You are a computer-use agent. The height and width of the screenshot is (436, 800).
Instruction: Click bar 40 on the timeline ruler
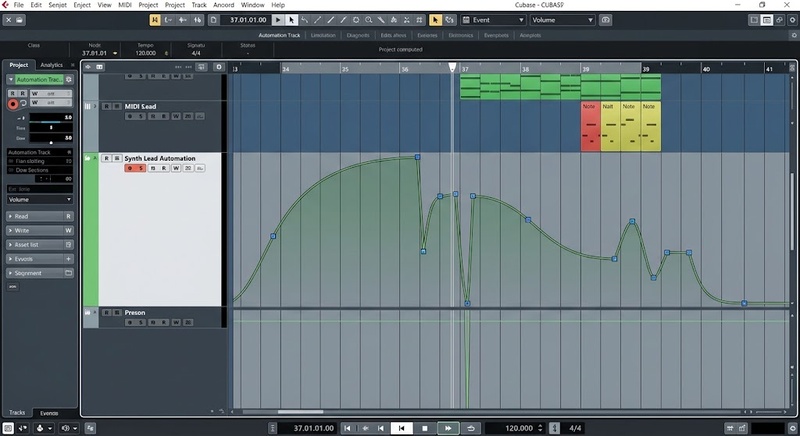click(x=706, y=69)
